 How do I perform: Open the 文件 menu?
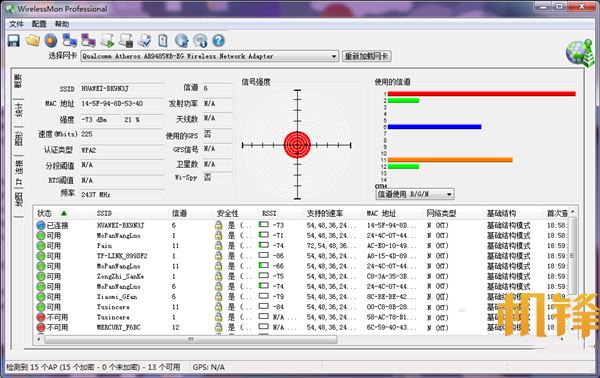pyautogui.click(x=16, y=24)
